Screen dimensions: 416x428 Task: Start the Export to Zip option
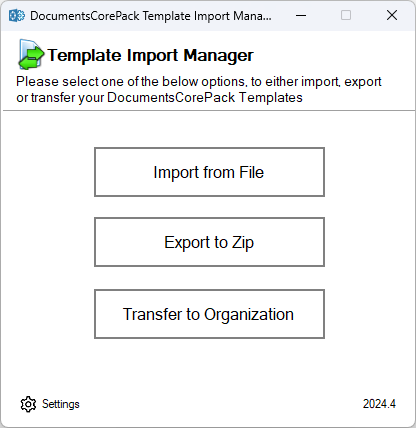pos(209,242)
